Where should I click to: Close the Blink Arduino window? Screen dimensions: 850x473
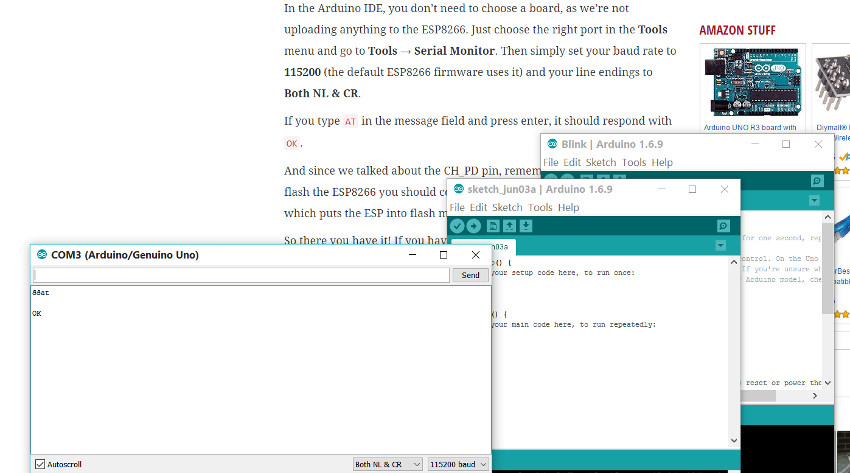[818, 144]
